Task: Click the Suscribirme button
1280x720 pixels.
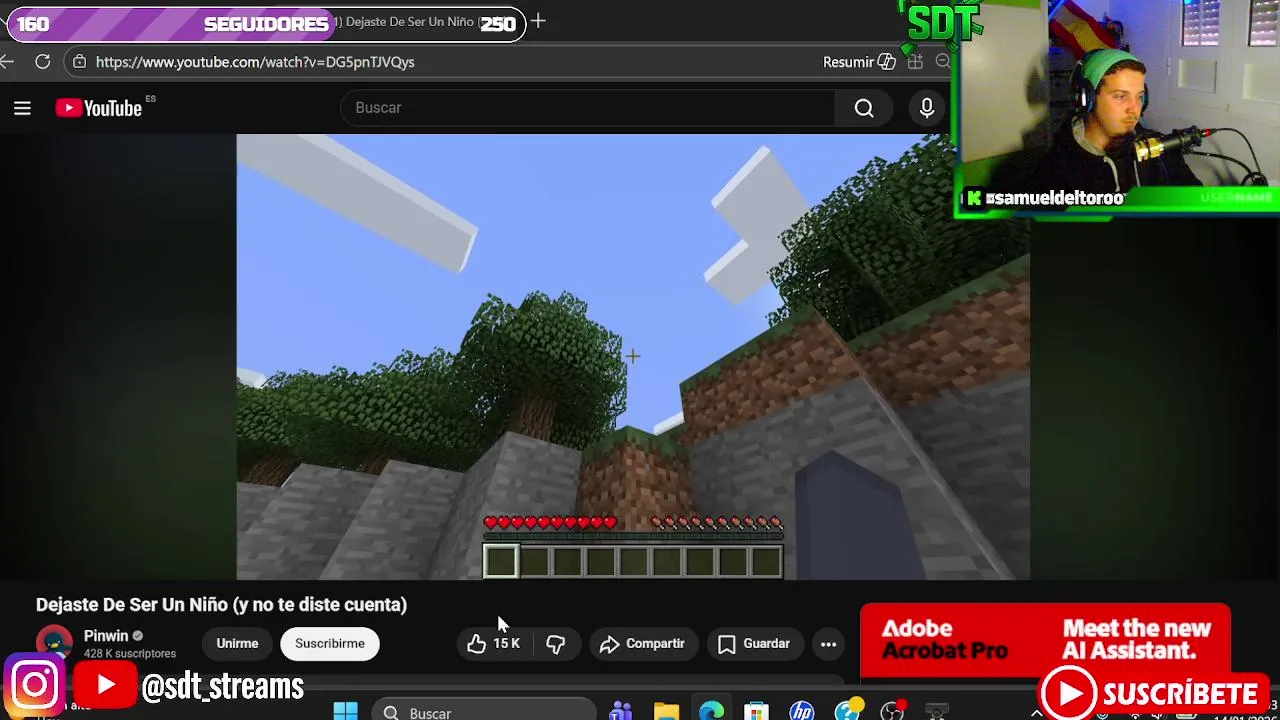Action: (x=330, y=644)
